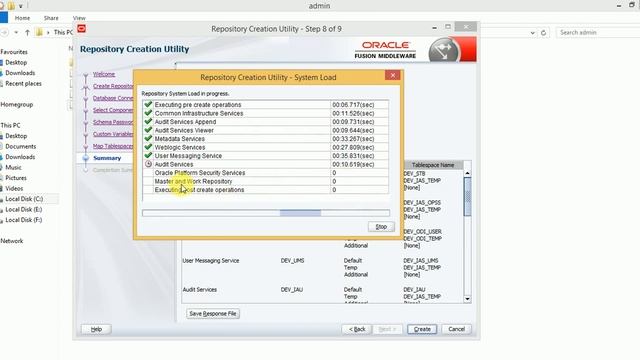Screen dimensions: 640x360
Task: Close the System Load dialog
Action: [392, 76]
